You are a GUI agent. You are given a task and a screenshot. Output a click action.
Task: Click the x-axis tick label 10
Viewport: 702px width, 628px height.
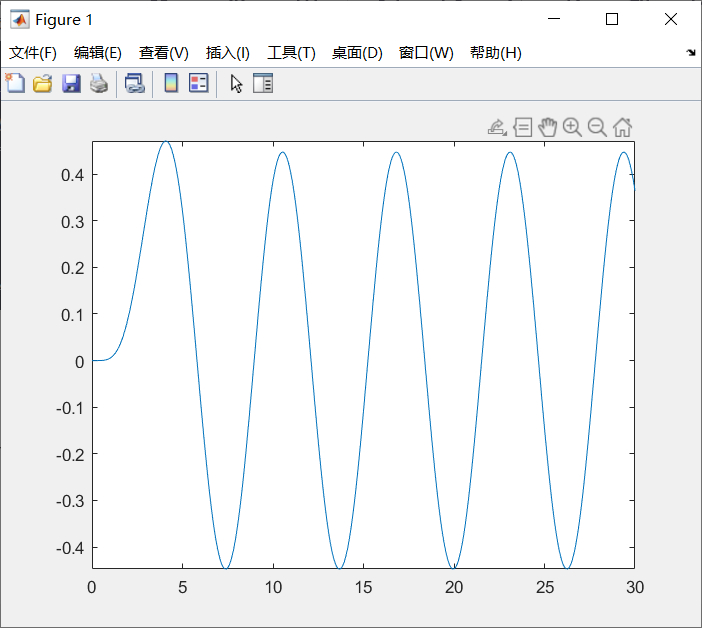pos(273,587)
